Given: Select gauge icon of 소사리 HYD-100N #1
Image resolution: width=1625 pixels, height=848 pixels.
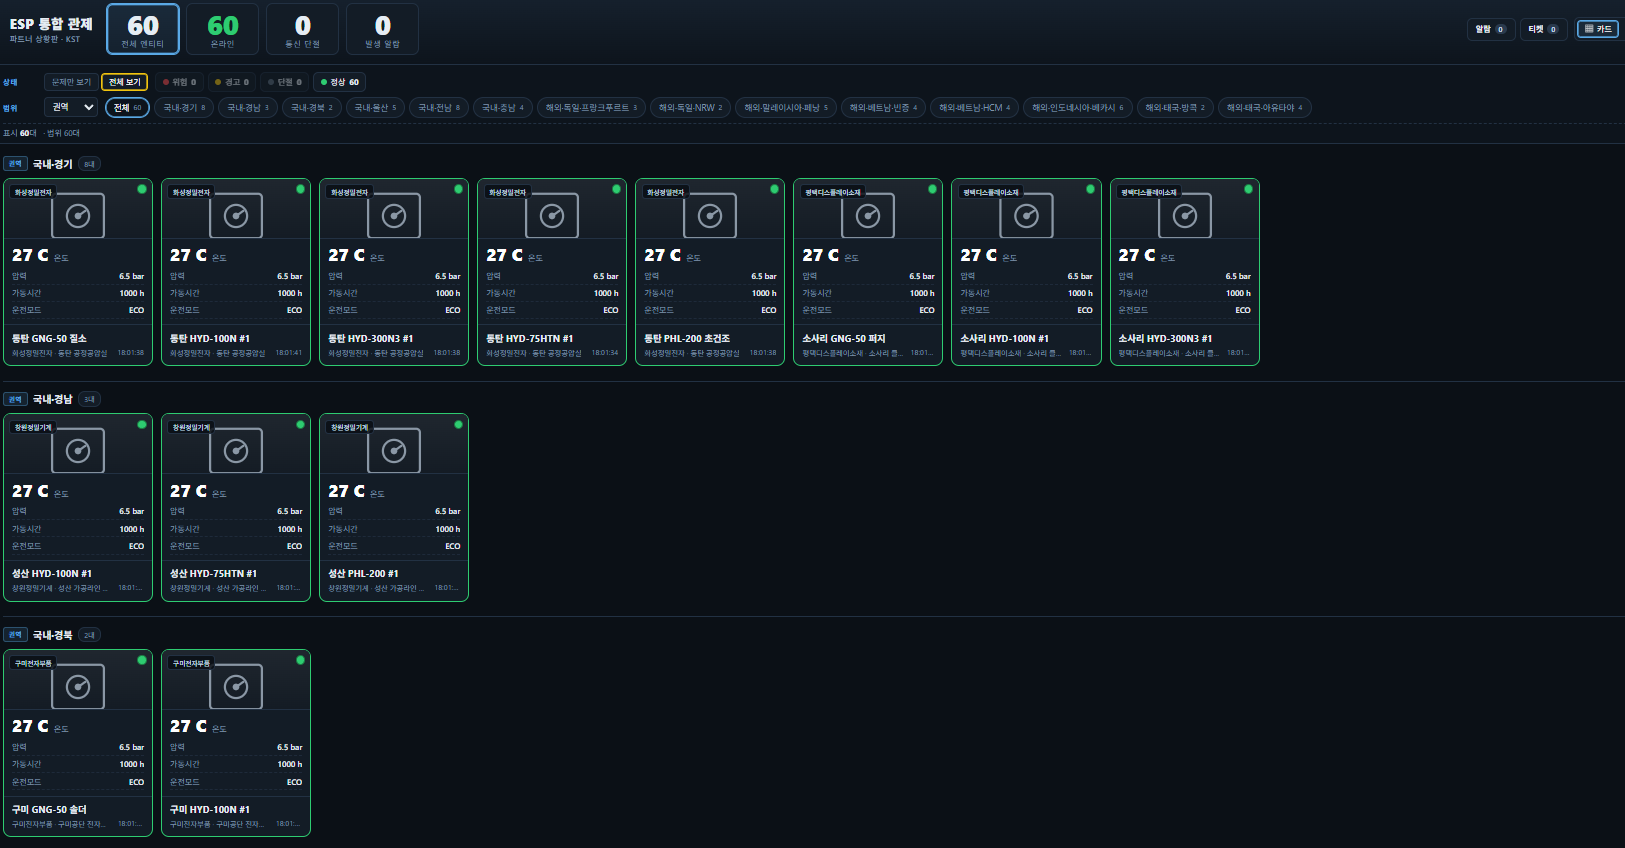Looking at the screenshot, I should [1026, 215].
